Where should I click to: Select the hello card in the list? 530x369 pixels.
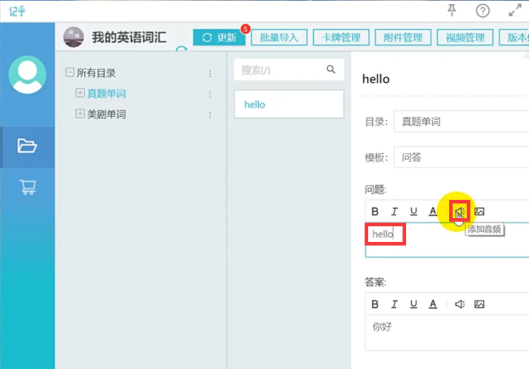pyautogui.click(x=289, y=104)
